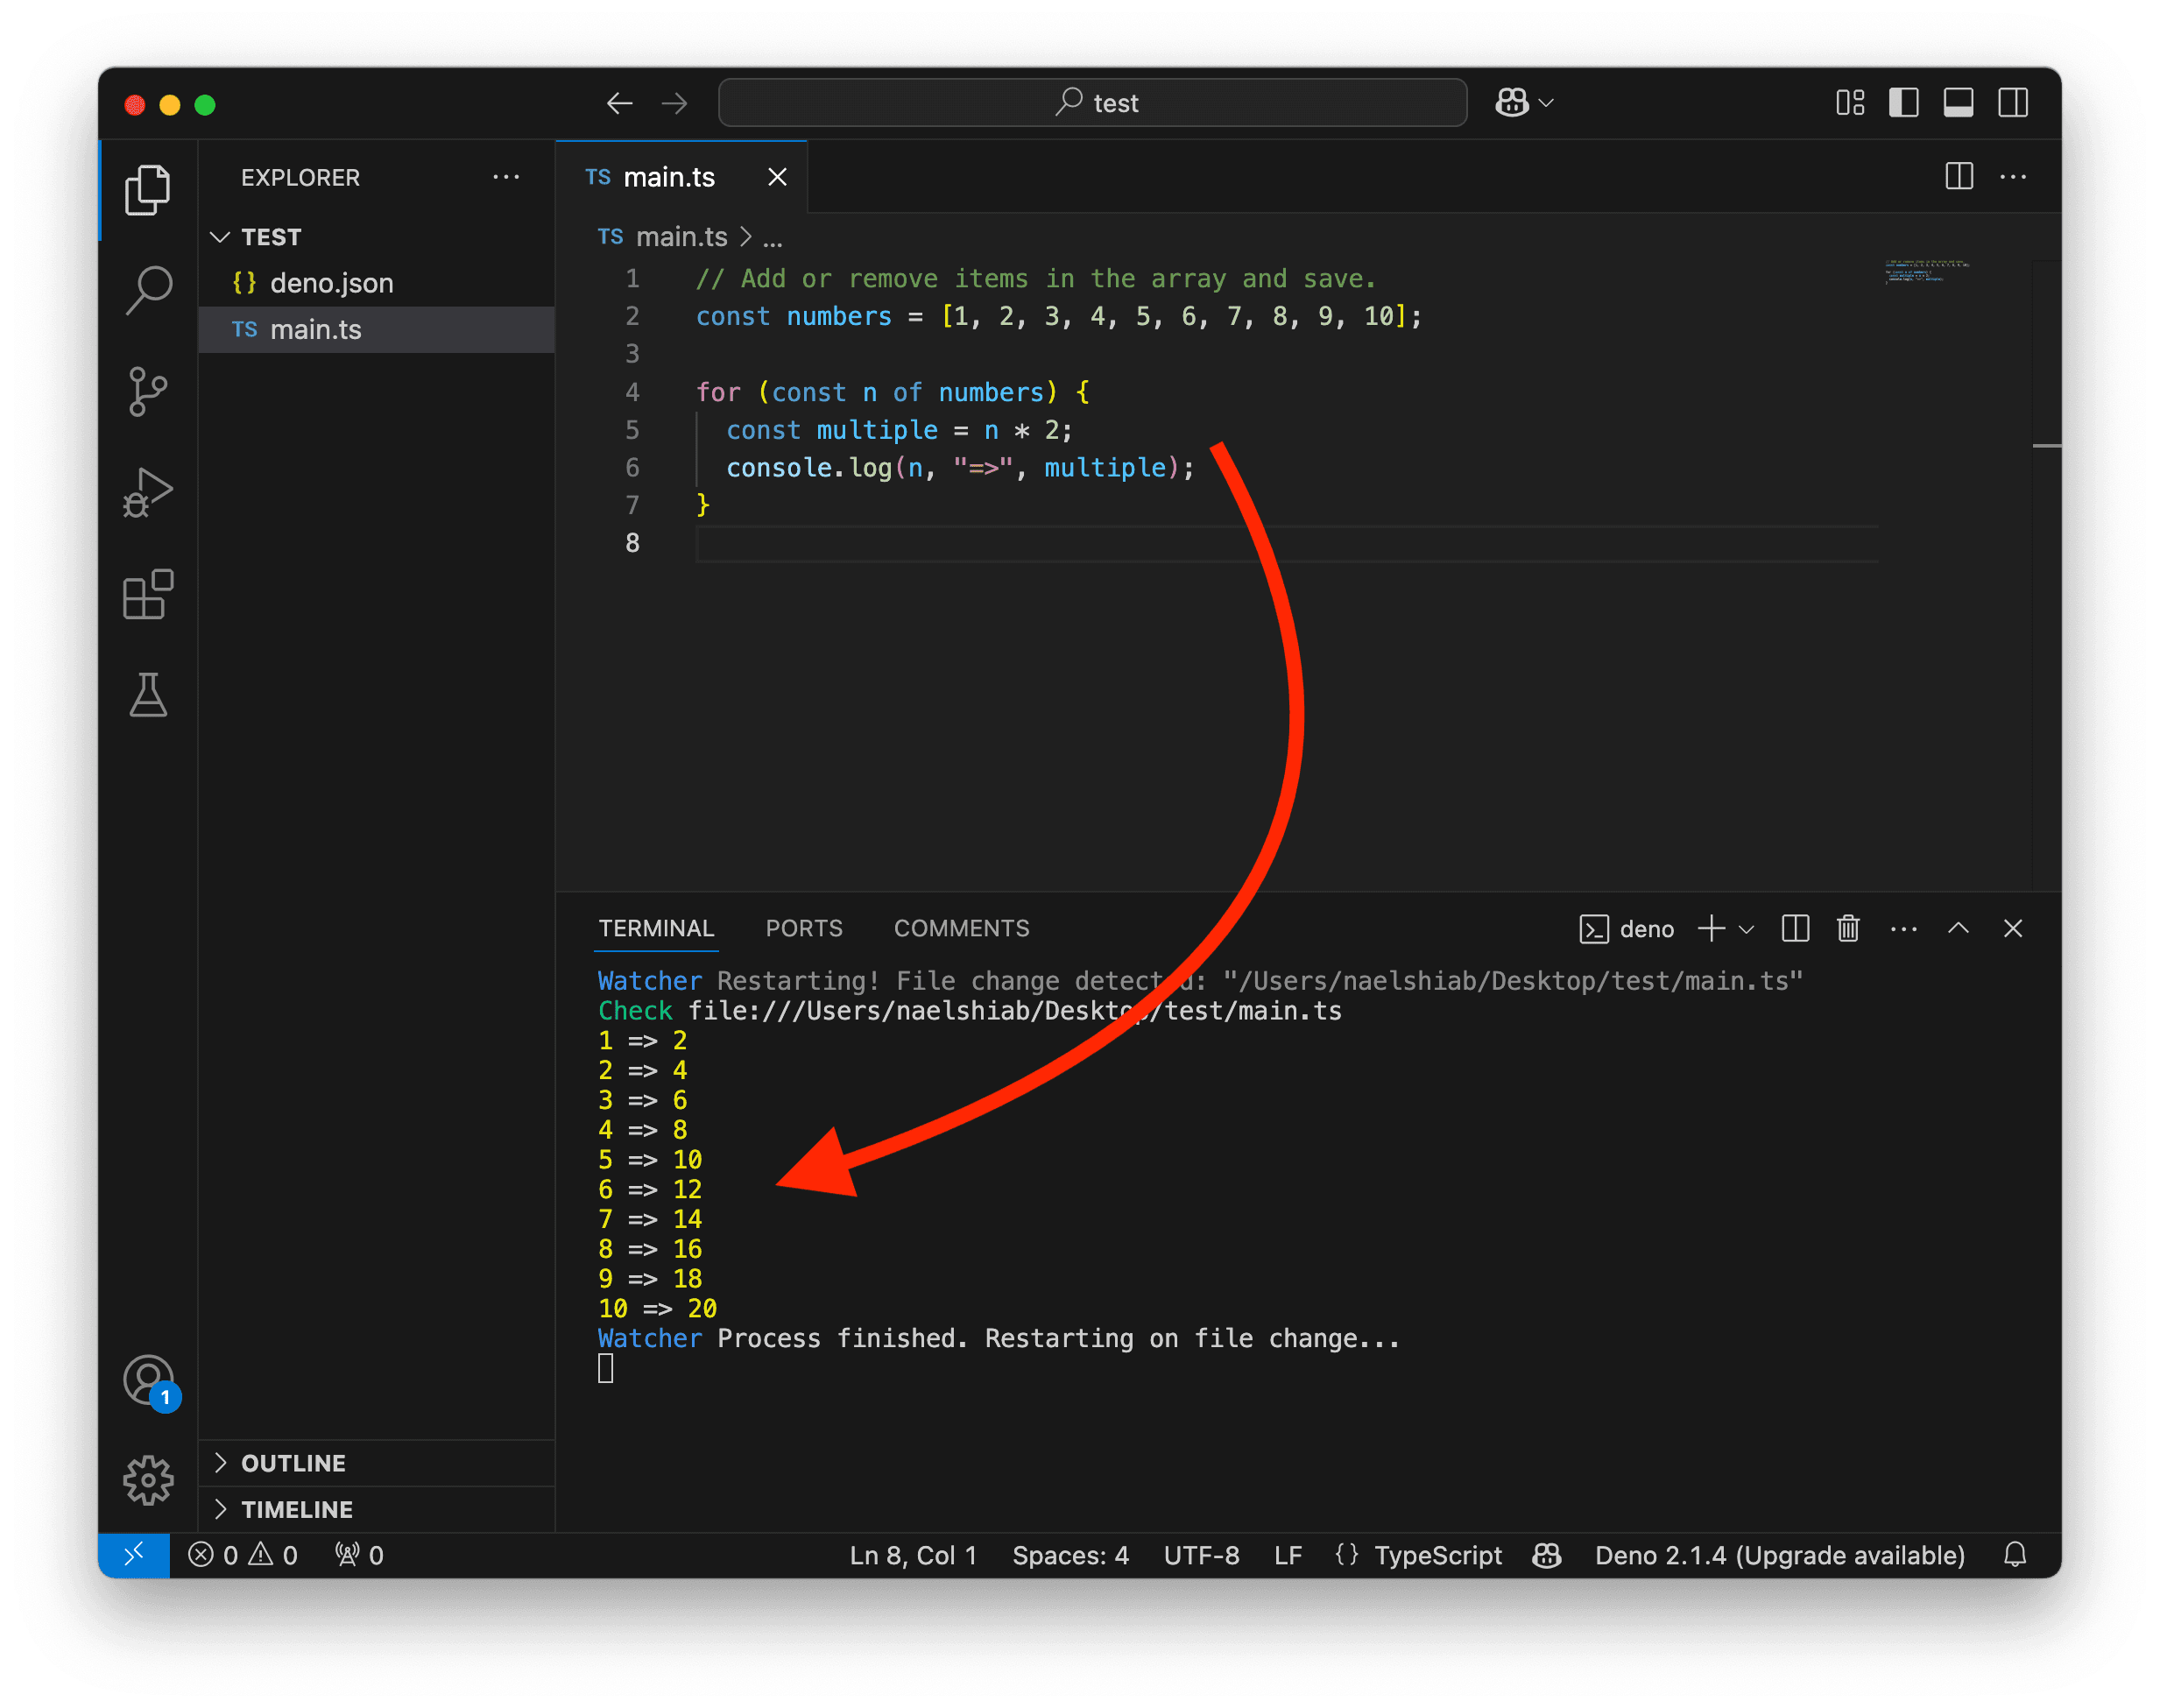Screen dimensions: 2160x1708
Task: Open Copilot status icon in the status bar
Action: tap(1546, 1554)
